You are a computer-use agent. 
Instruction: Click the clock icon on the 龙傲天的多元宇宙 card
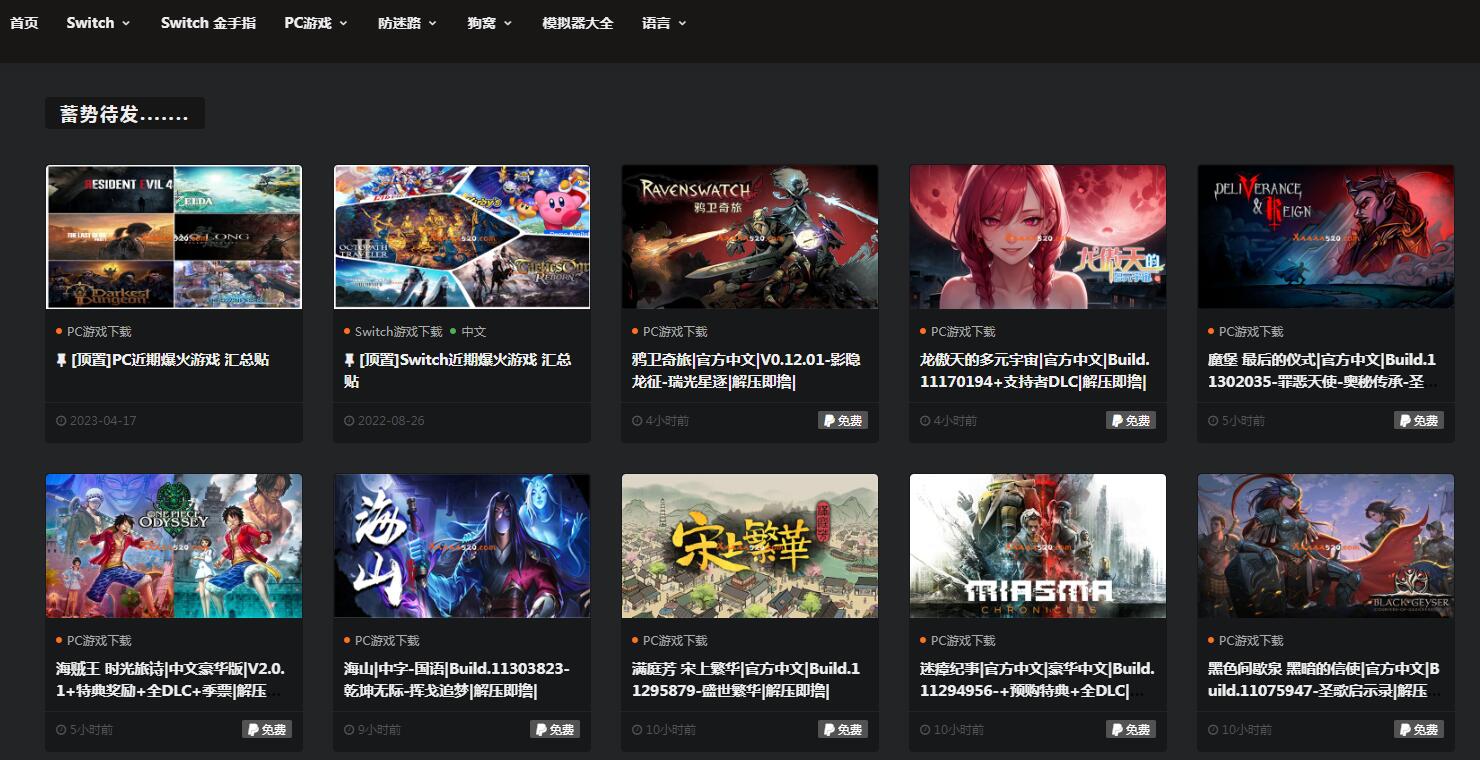tap(925, 421)
